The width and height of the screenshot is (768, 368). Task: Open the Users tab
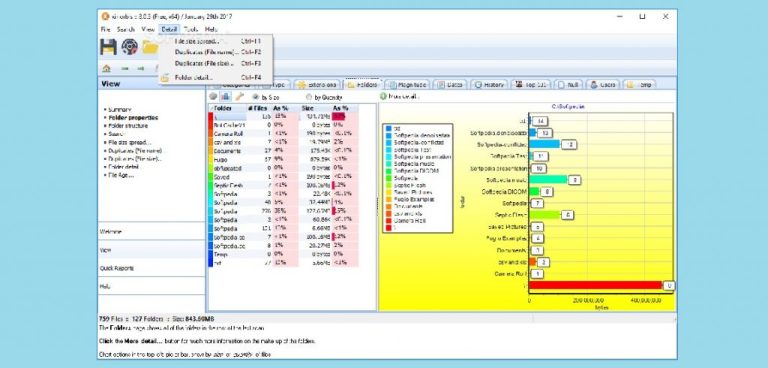coord(603,84)
